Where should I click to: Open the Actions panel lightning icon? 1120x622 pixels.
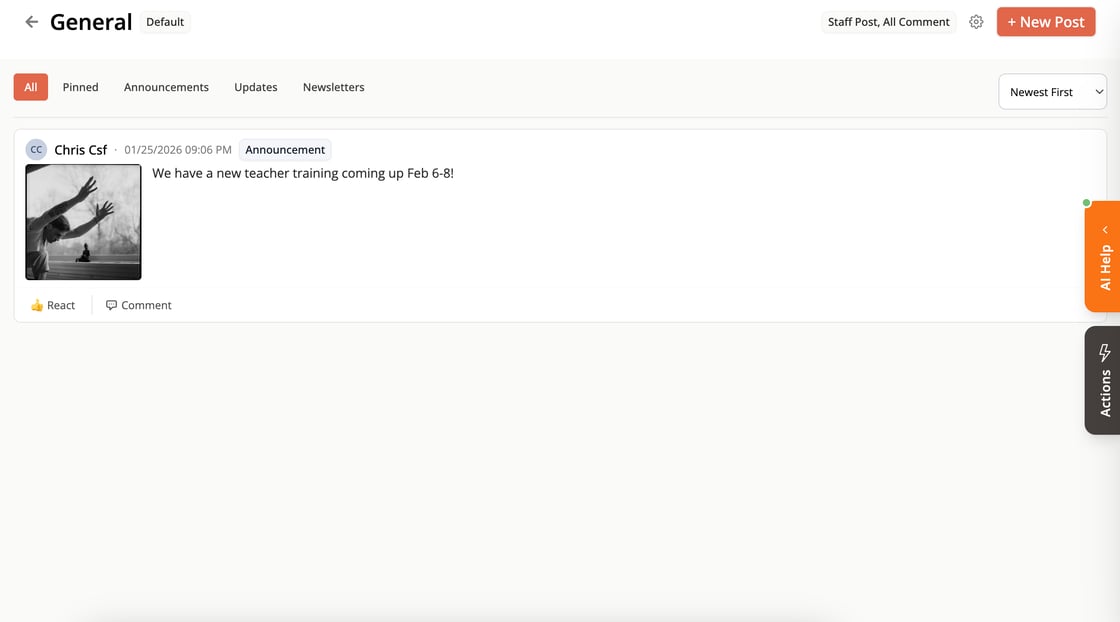pyautogui.click(x=1104, y=352)
